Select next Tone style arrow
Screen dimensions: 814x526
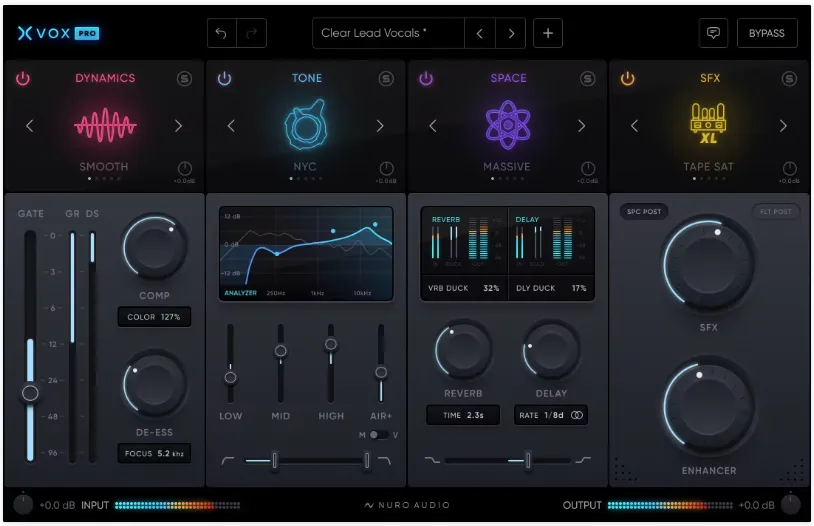[x=380, y=126]
